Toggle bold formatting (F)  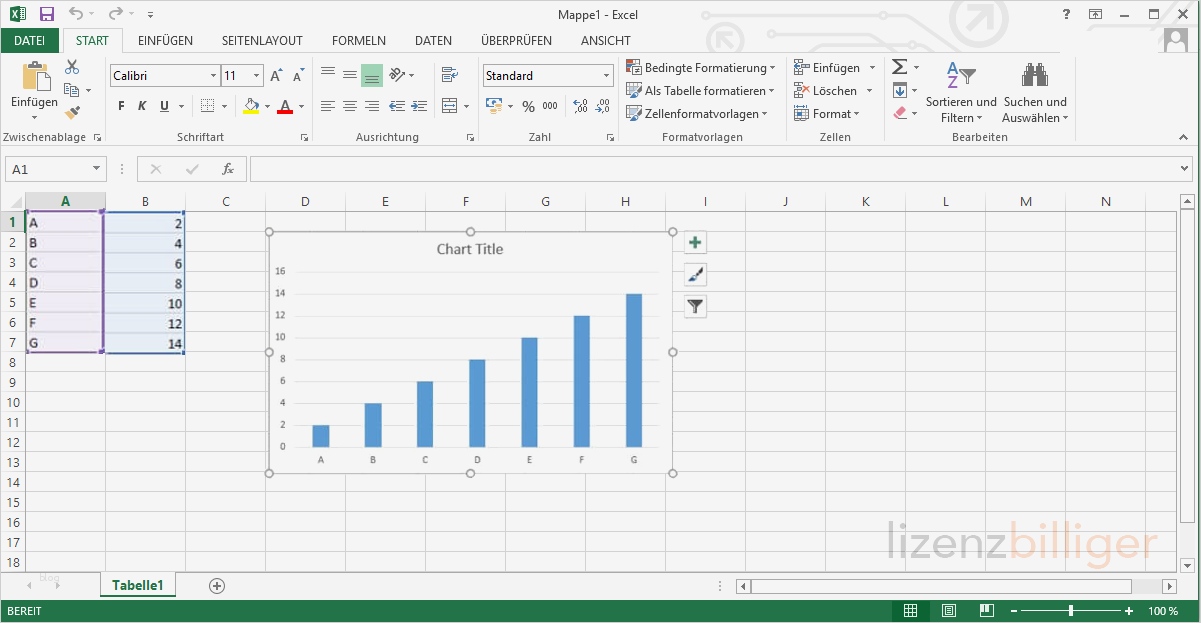121,106
